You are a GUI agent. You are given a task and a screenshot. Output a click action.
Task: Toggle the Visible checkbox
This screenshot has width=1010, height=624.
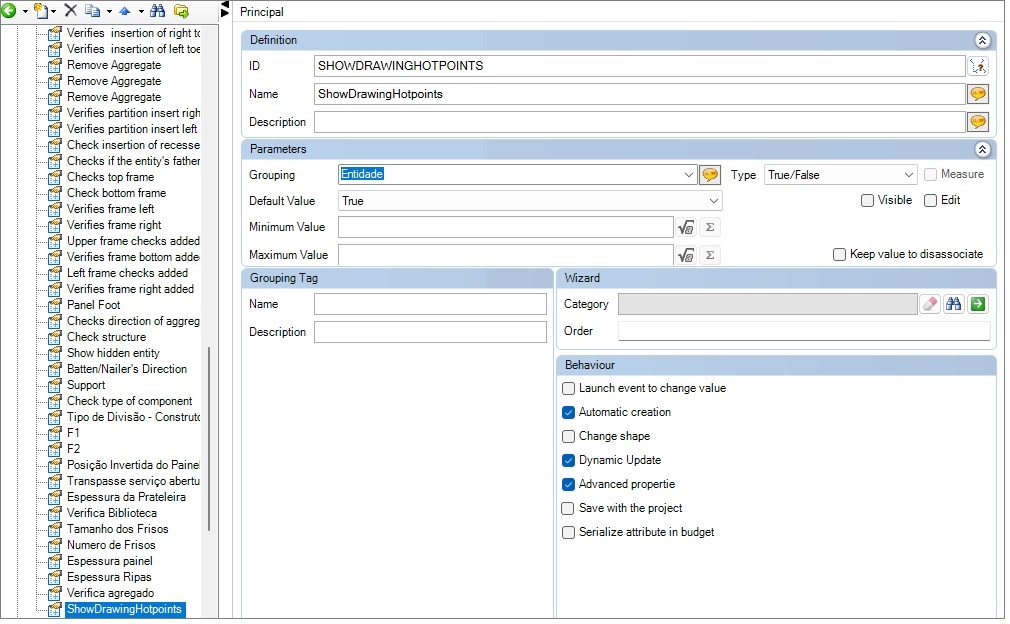868,201
